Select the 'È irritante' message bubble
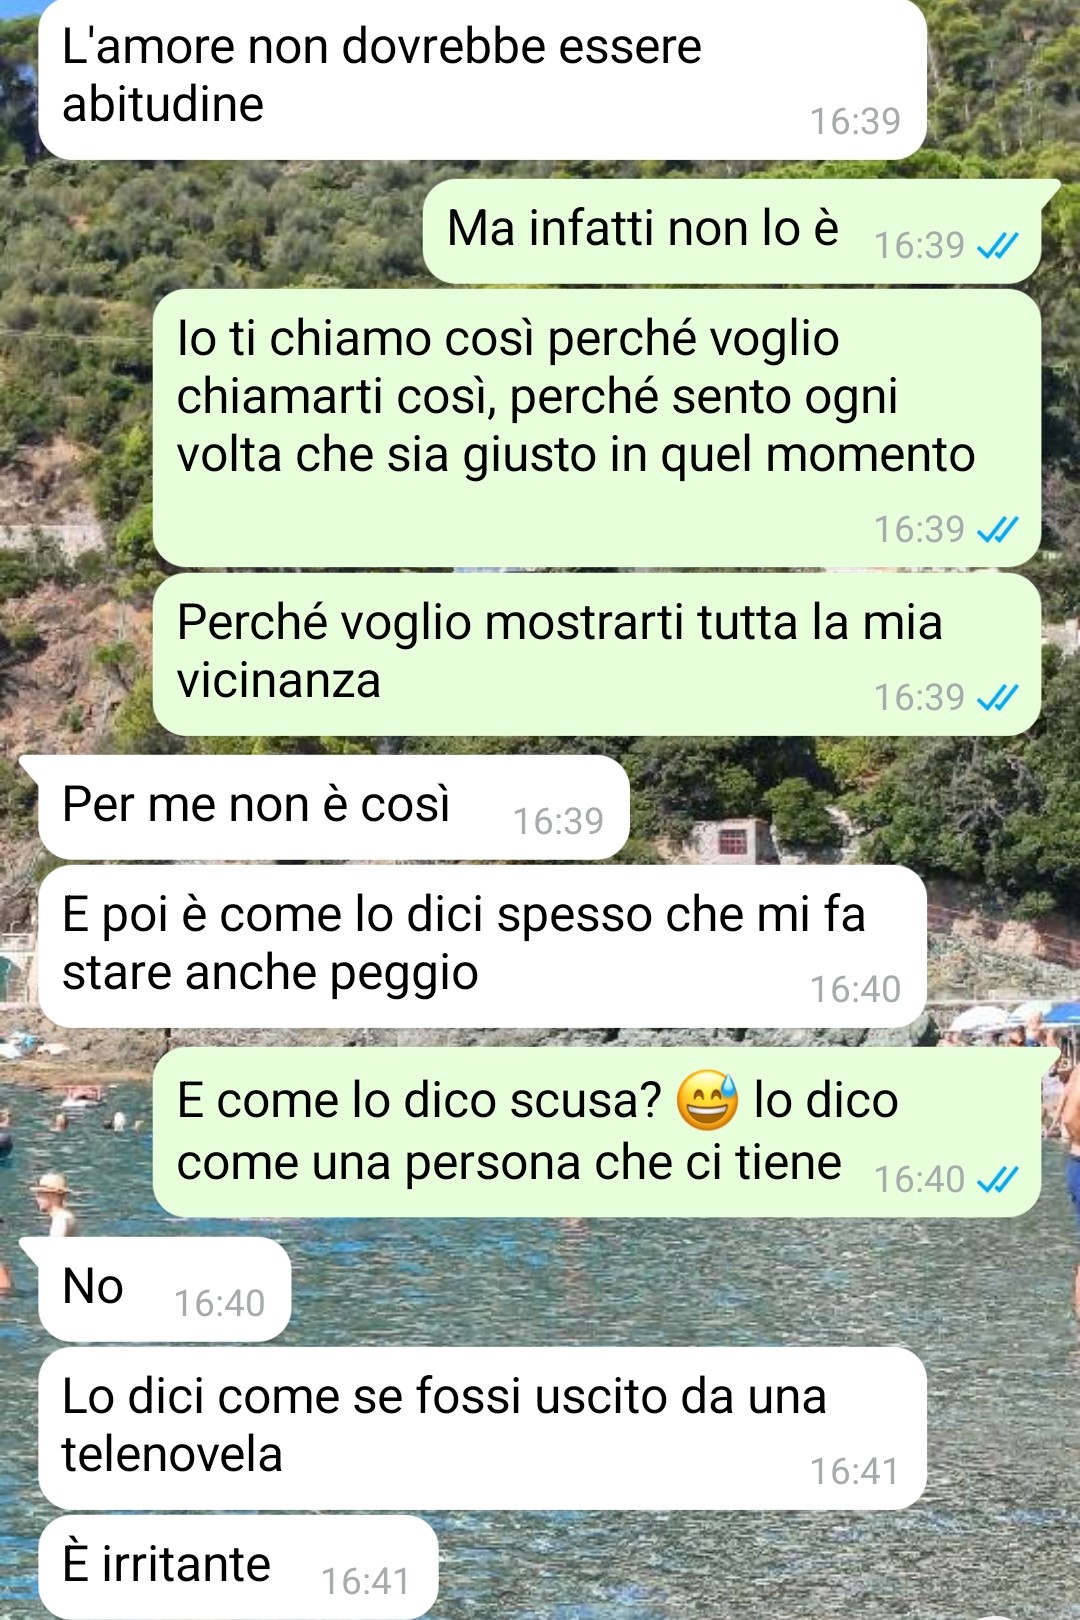This screenshot has width=1080, height=1620. pos(238,1567)
